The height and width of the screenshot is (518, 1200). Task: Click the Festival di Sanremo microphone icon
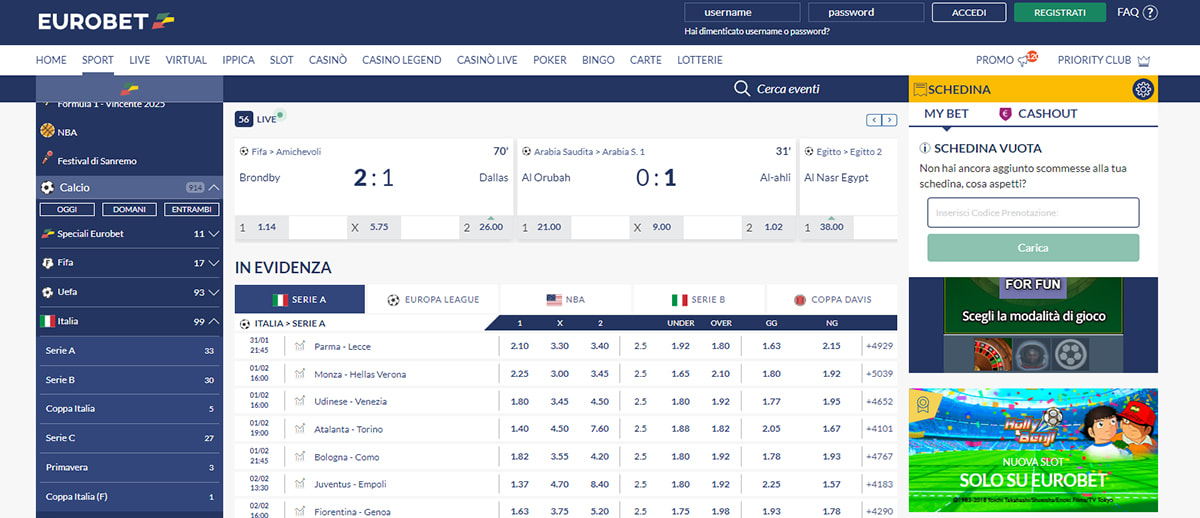(47, 159)
